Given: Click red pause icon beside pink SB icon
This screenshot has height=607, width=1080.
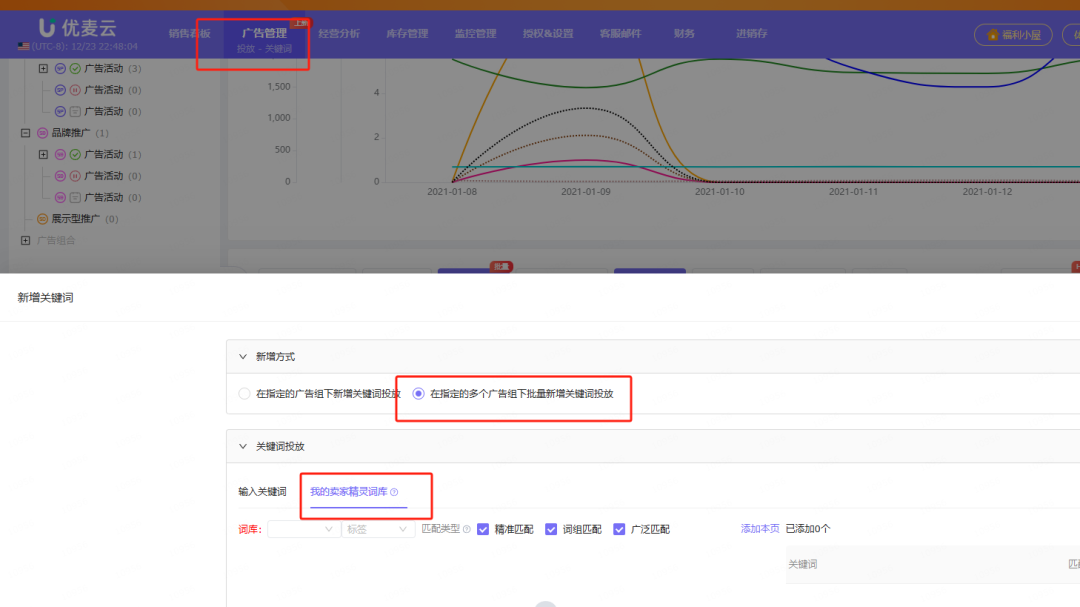Looking at the screenshot, I should [x=75, y=176].
